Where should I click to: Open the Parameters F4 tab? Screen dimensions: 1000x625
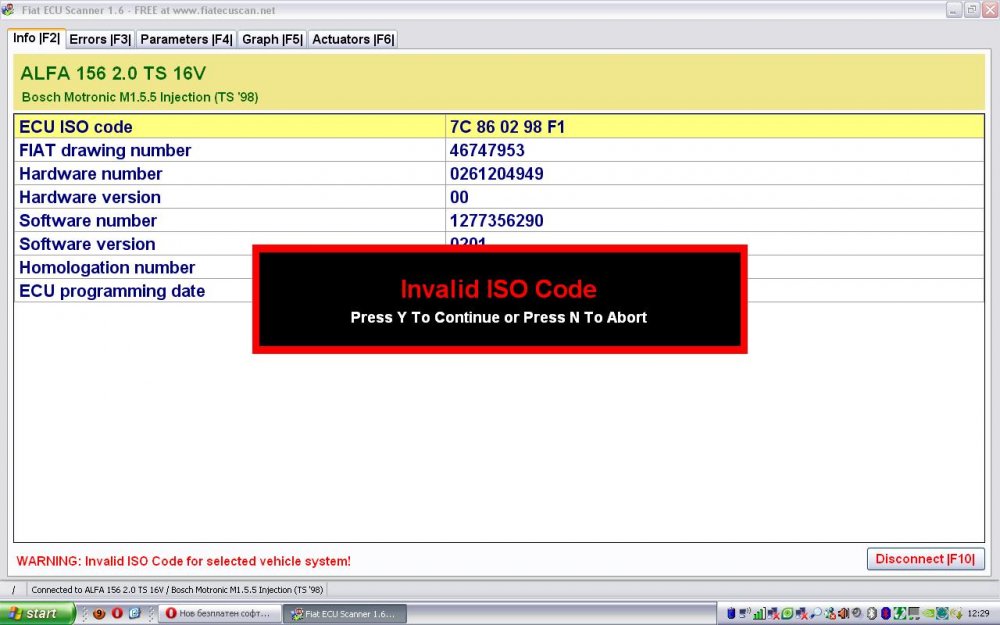(186, 39)
